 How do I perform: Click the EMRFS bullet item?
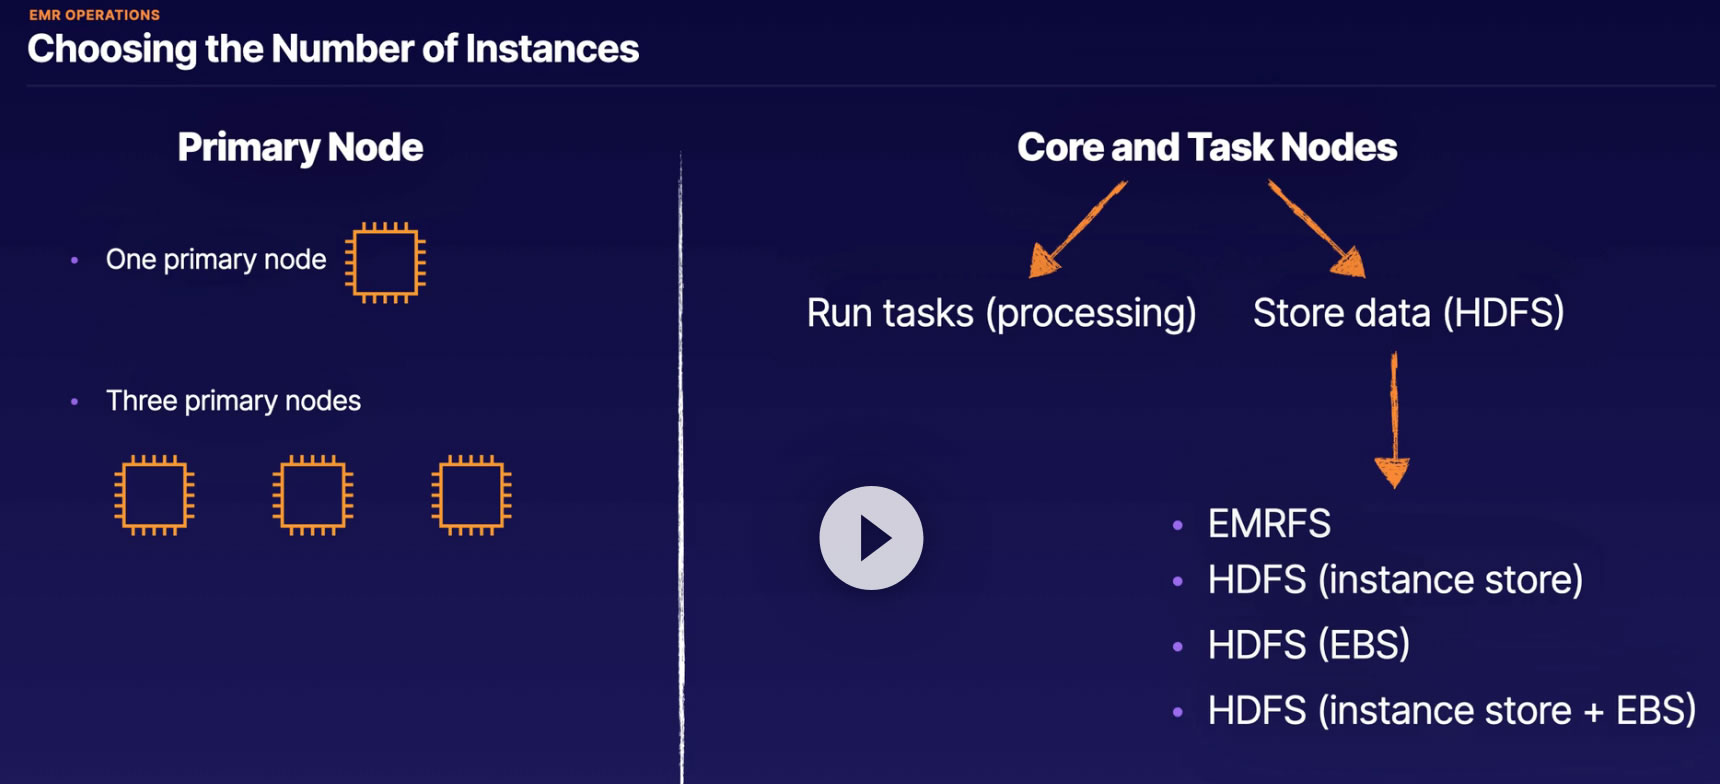coord(1269,524)
